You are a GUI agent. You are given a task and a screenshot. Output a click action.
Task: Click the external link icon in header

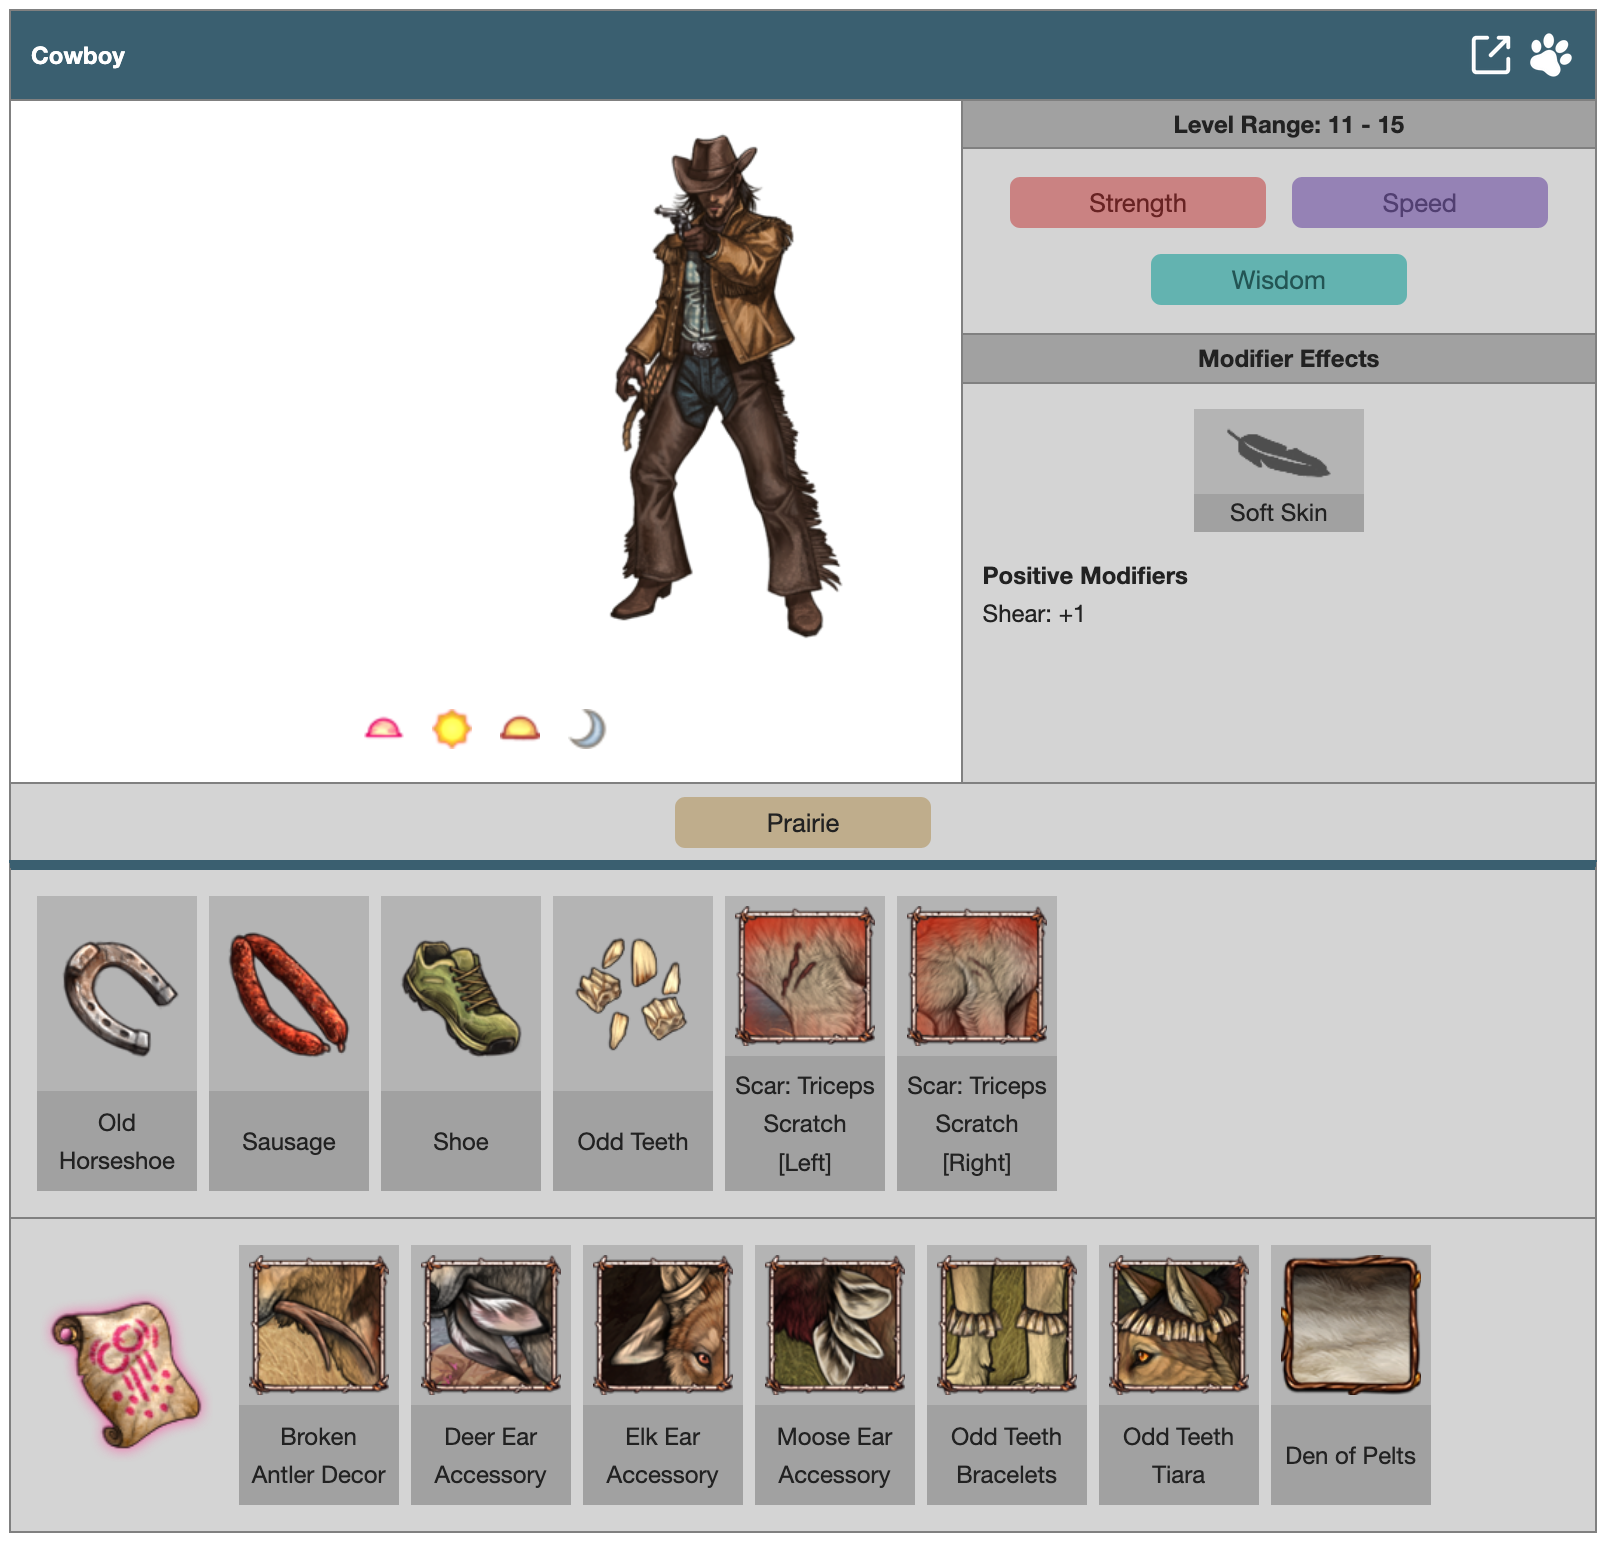[x=1490, y=55]
